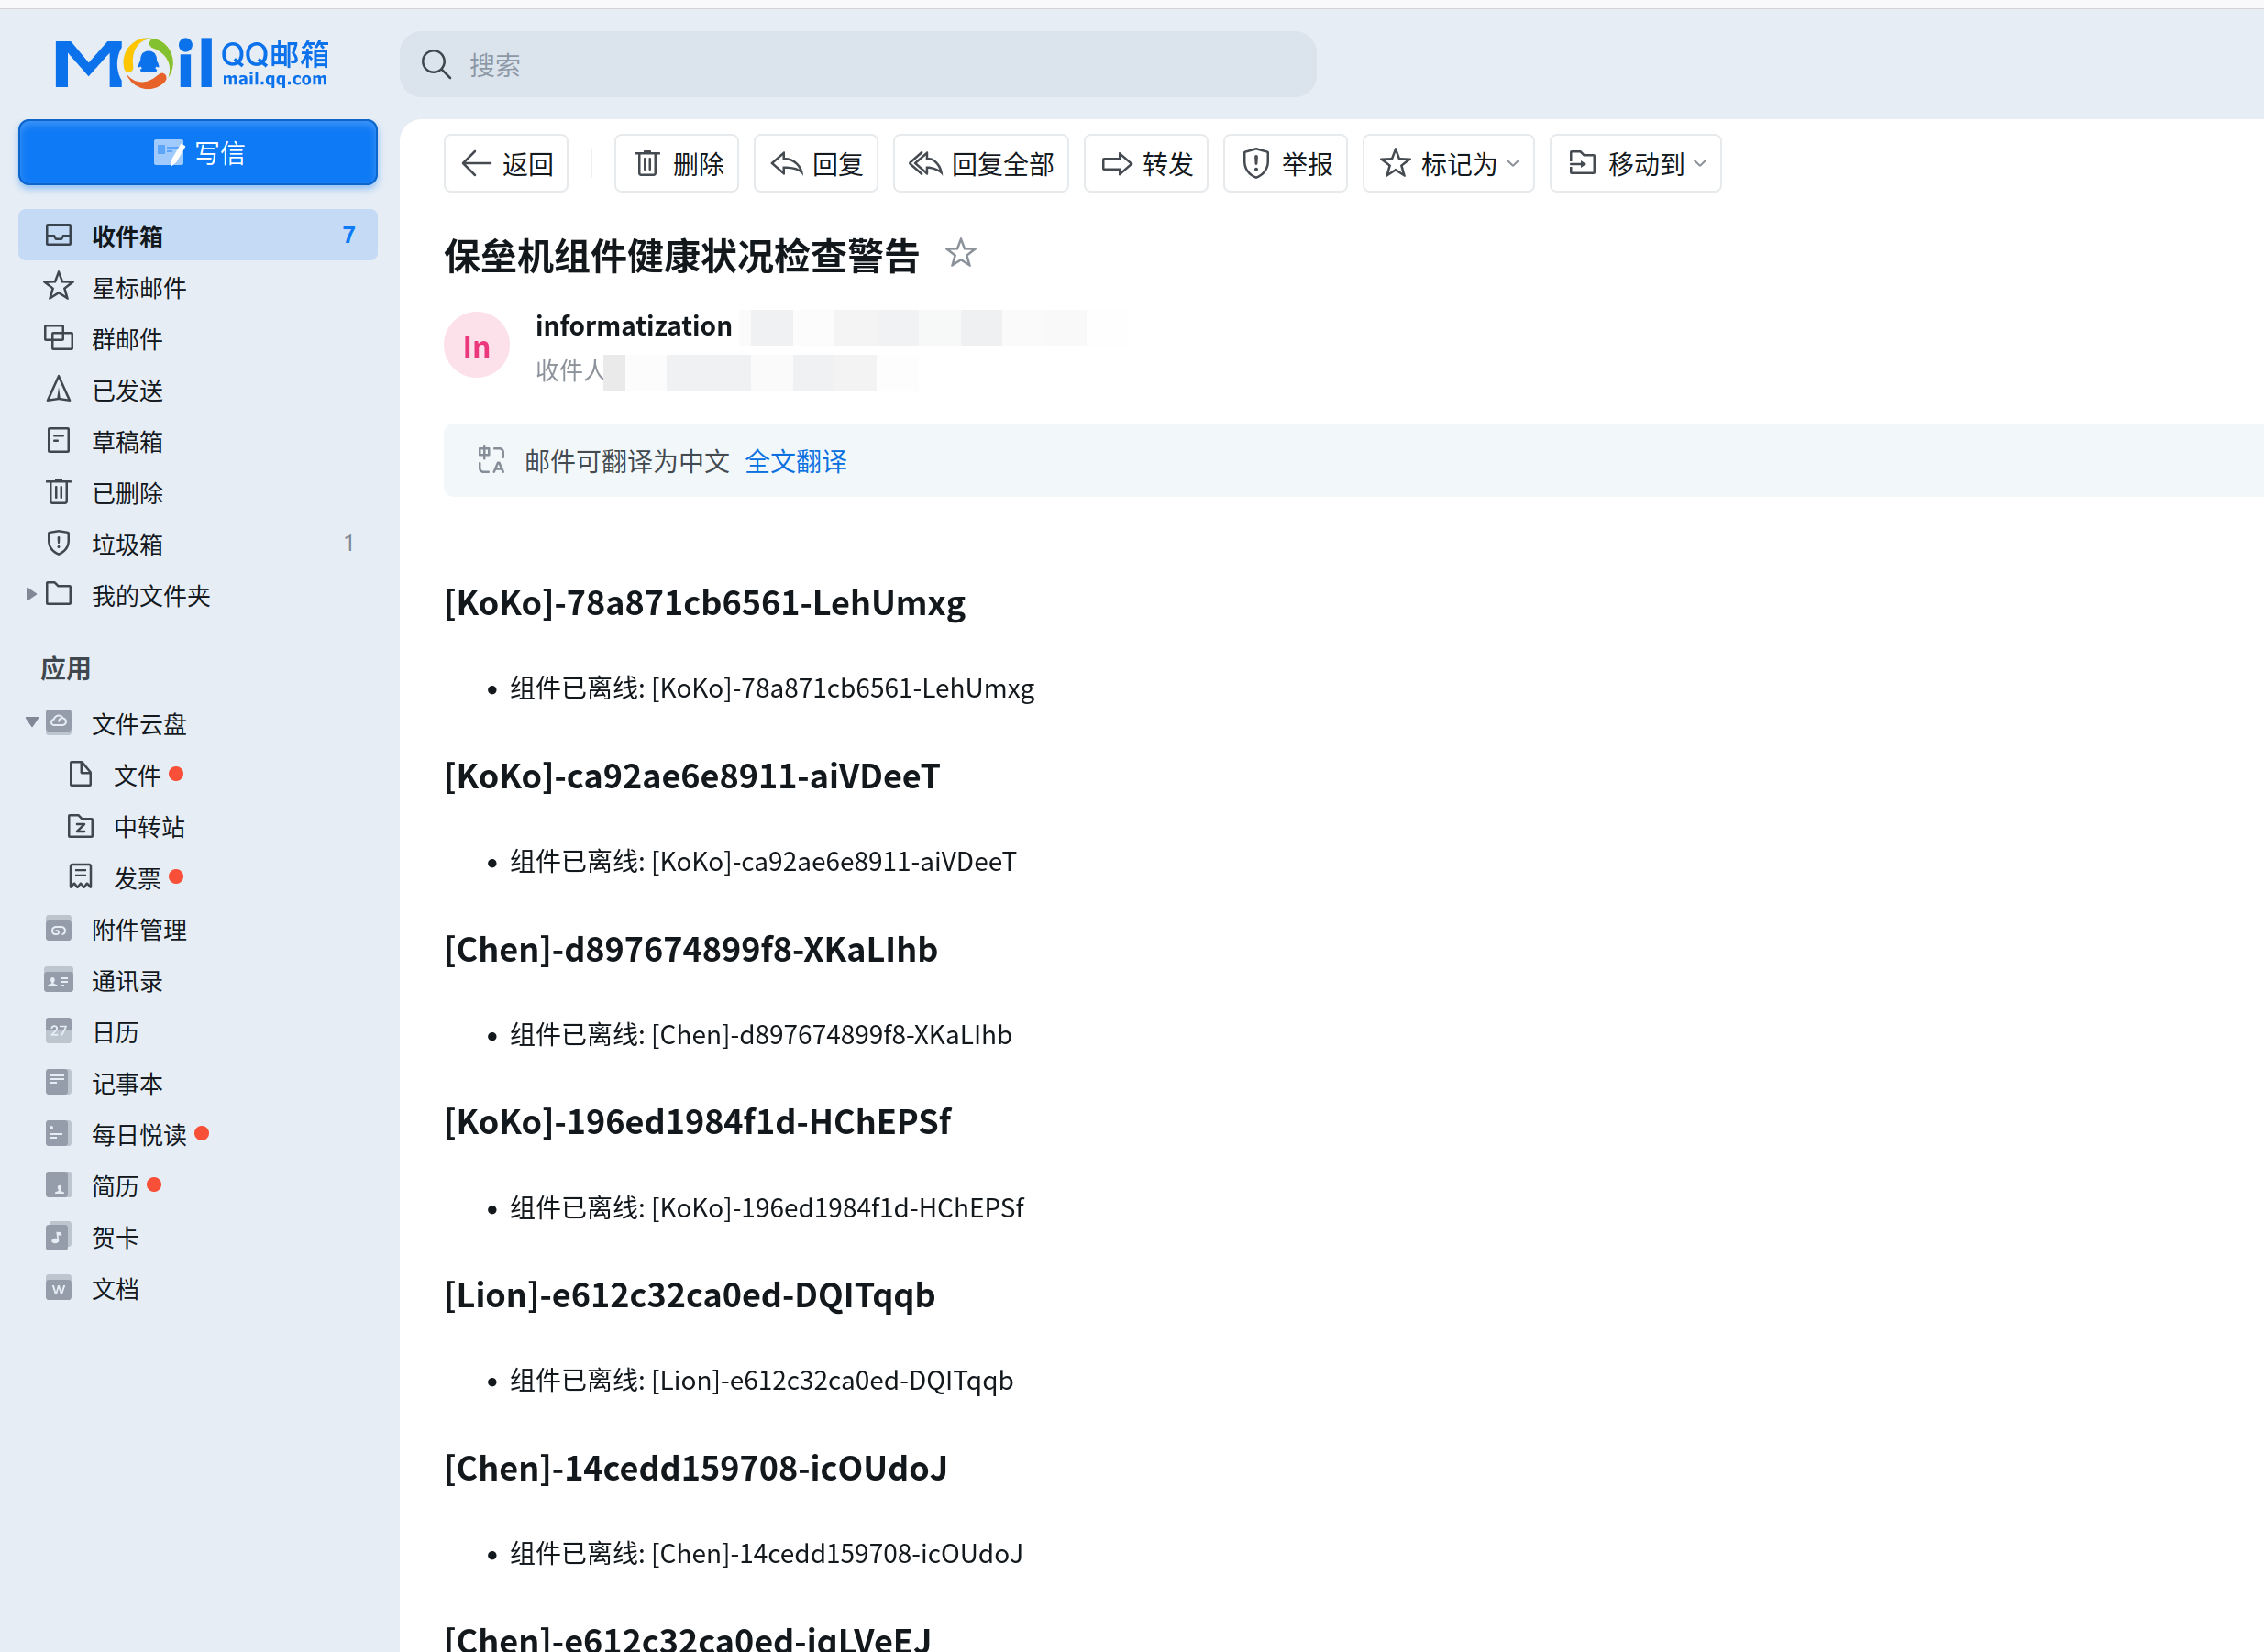This screenshot has height=1652, width=2264.
Task: Click the full-text translate link
Action: pos(795,461)
